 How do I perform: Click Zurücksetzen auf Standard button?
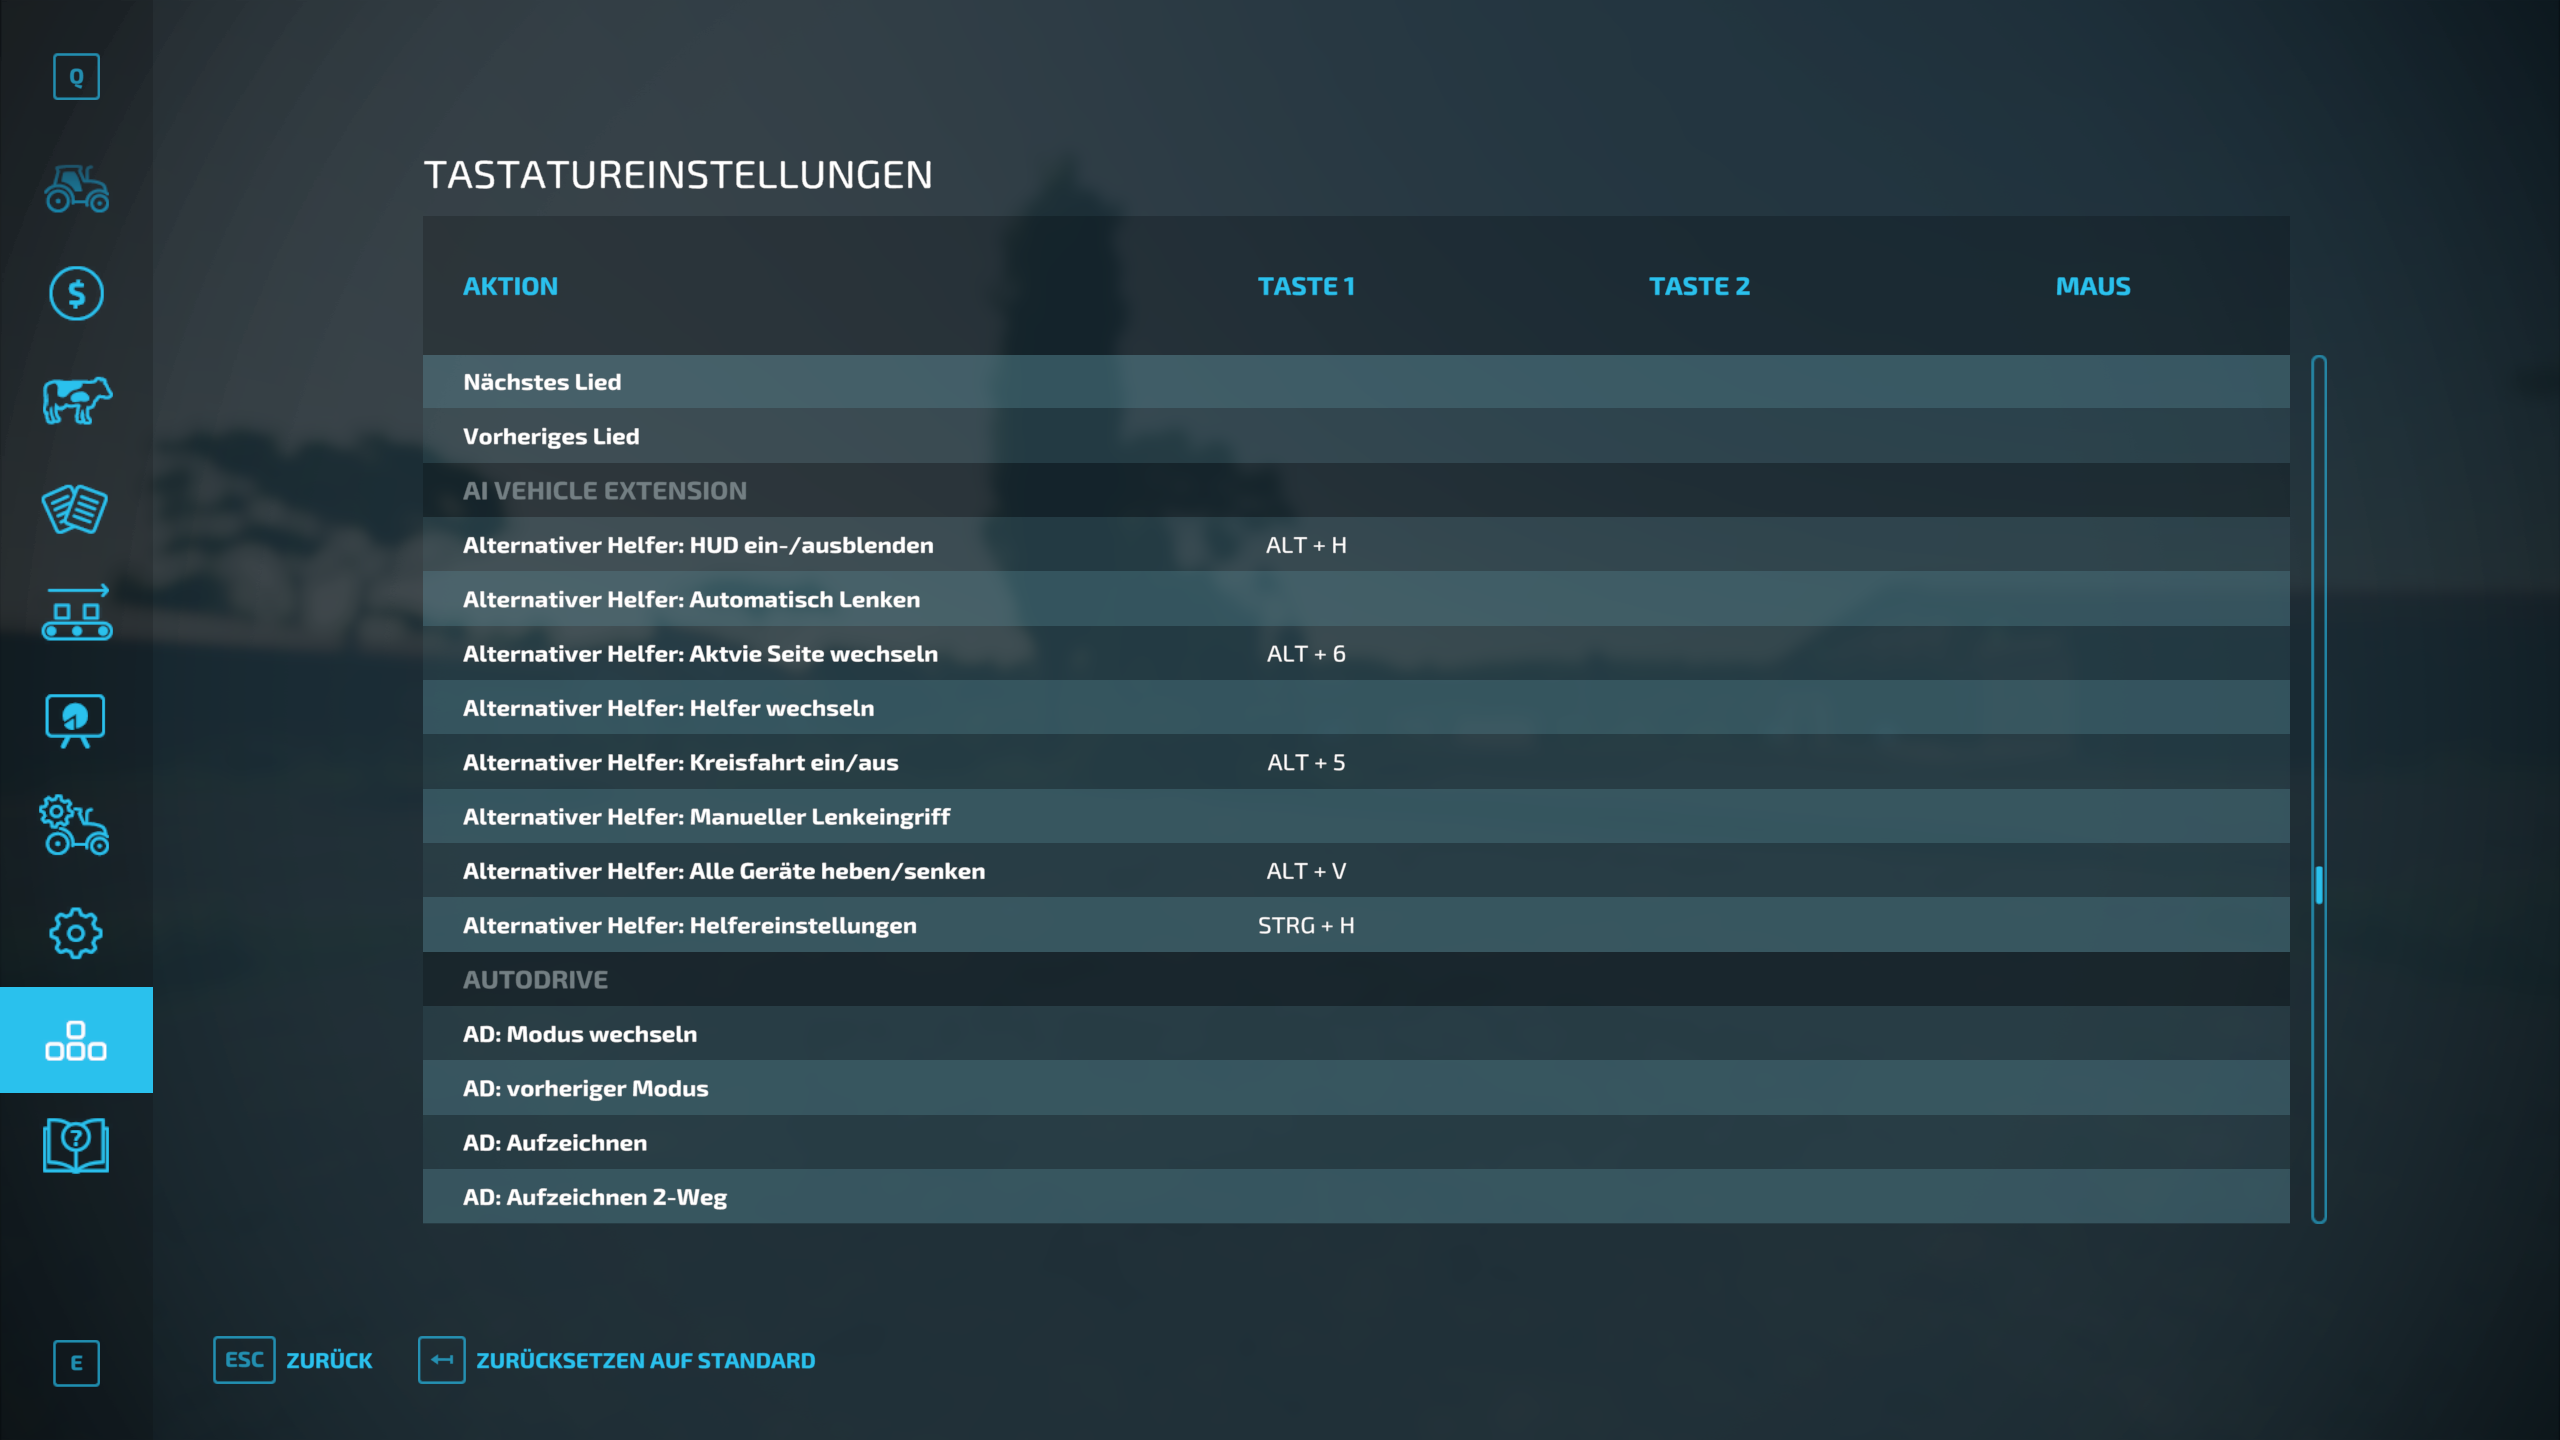(x=617, y=1360)
